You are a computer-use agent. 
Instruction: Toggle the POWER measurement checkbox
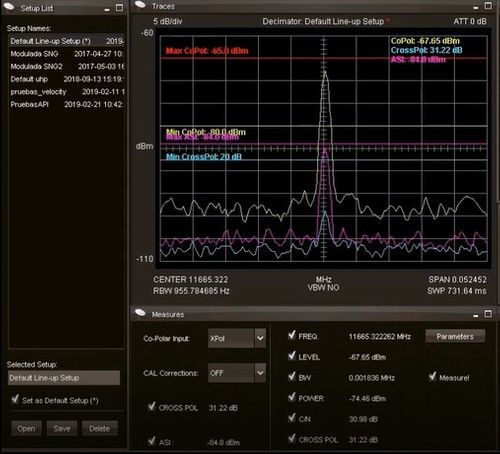(x=292, y=397)
